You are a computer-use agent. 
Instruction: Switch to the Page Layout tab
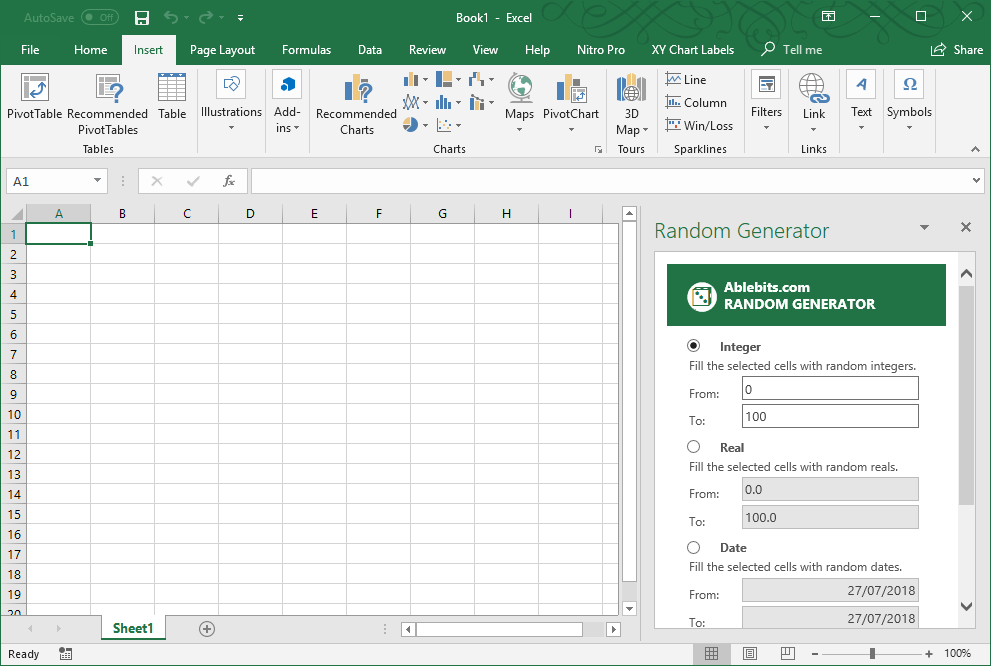pyautogui.click(x=222, y=50)
